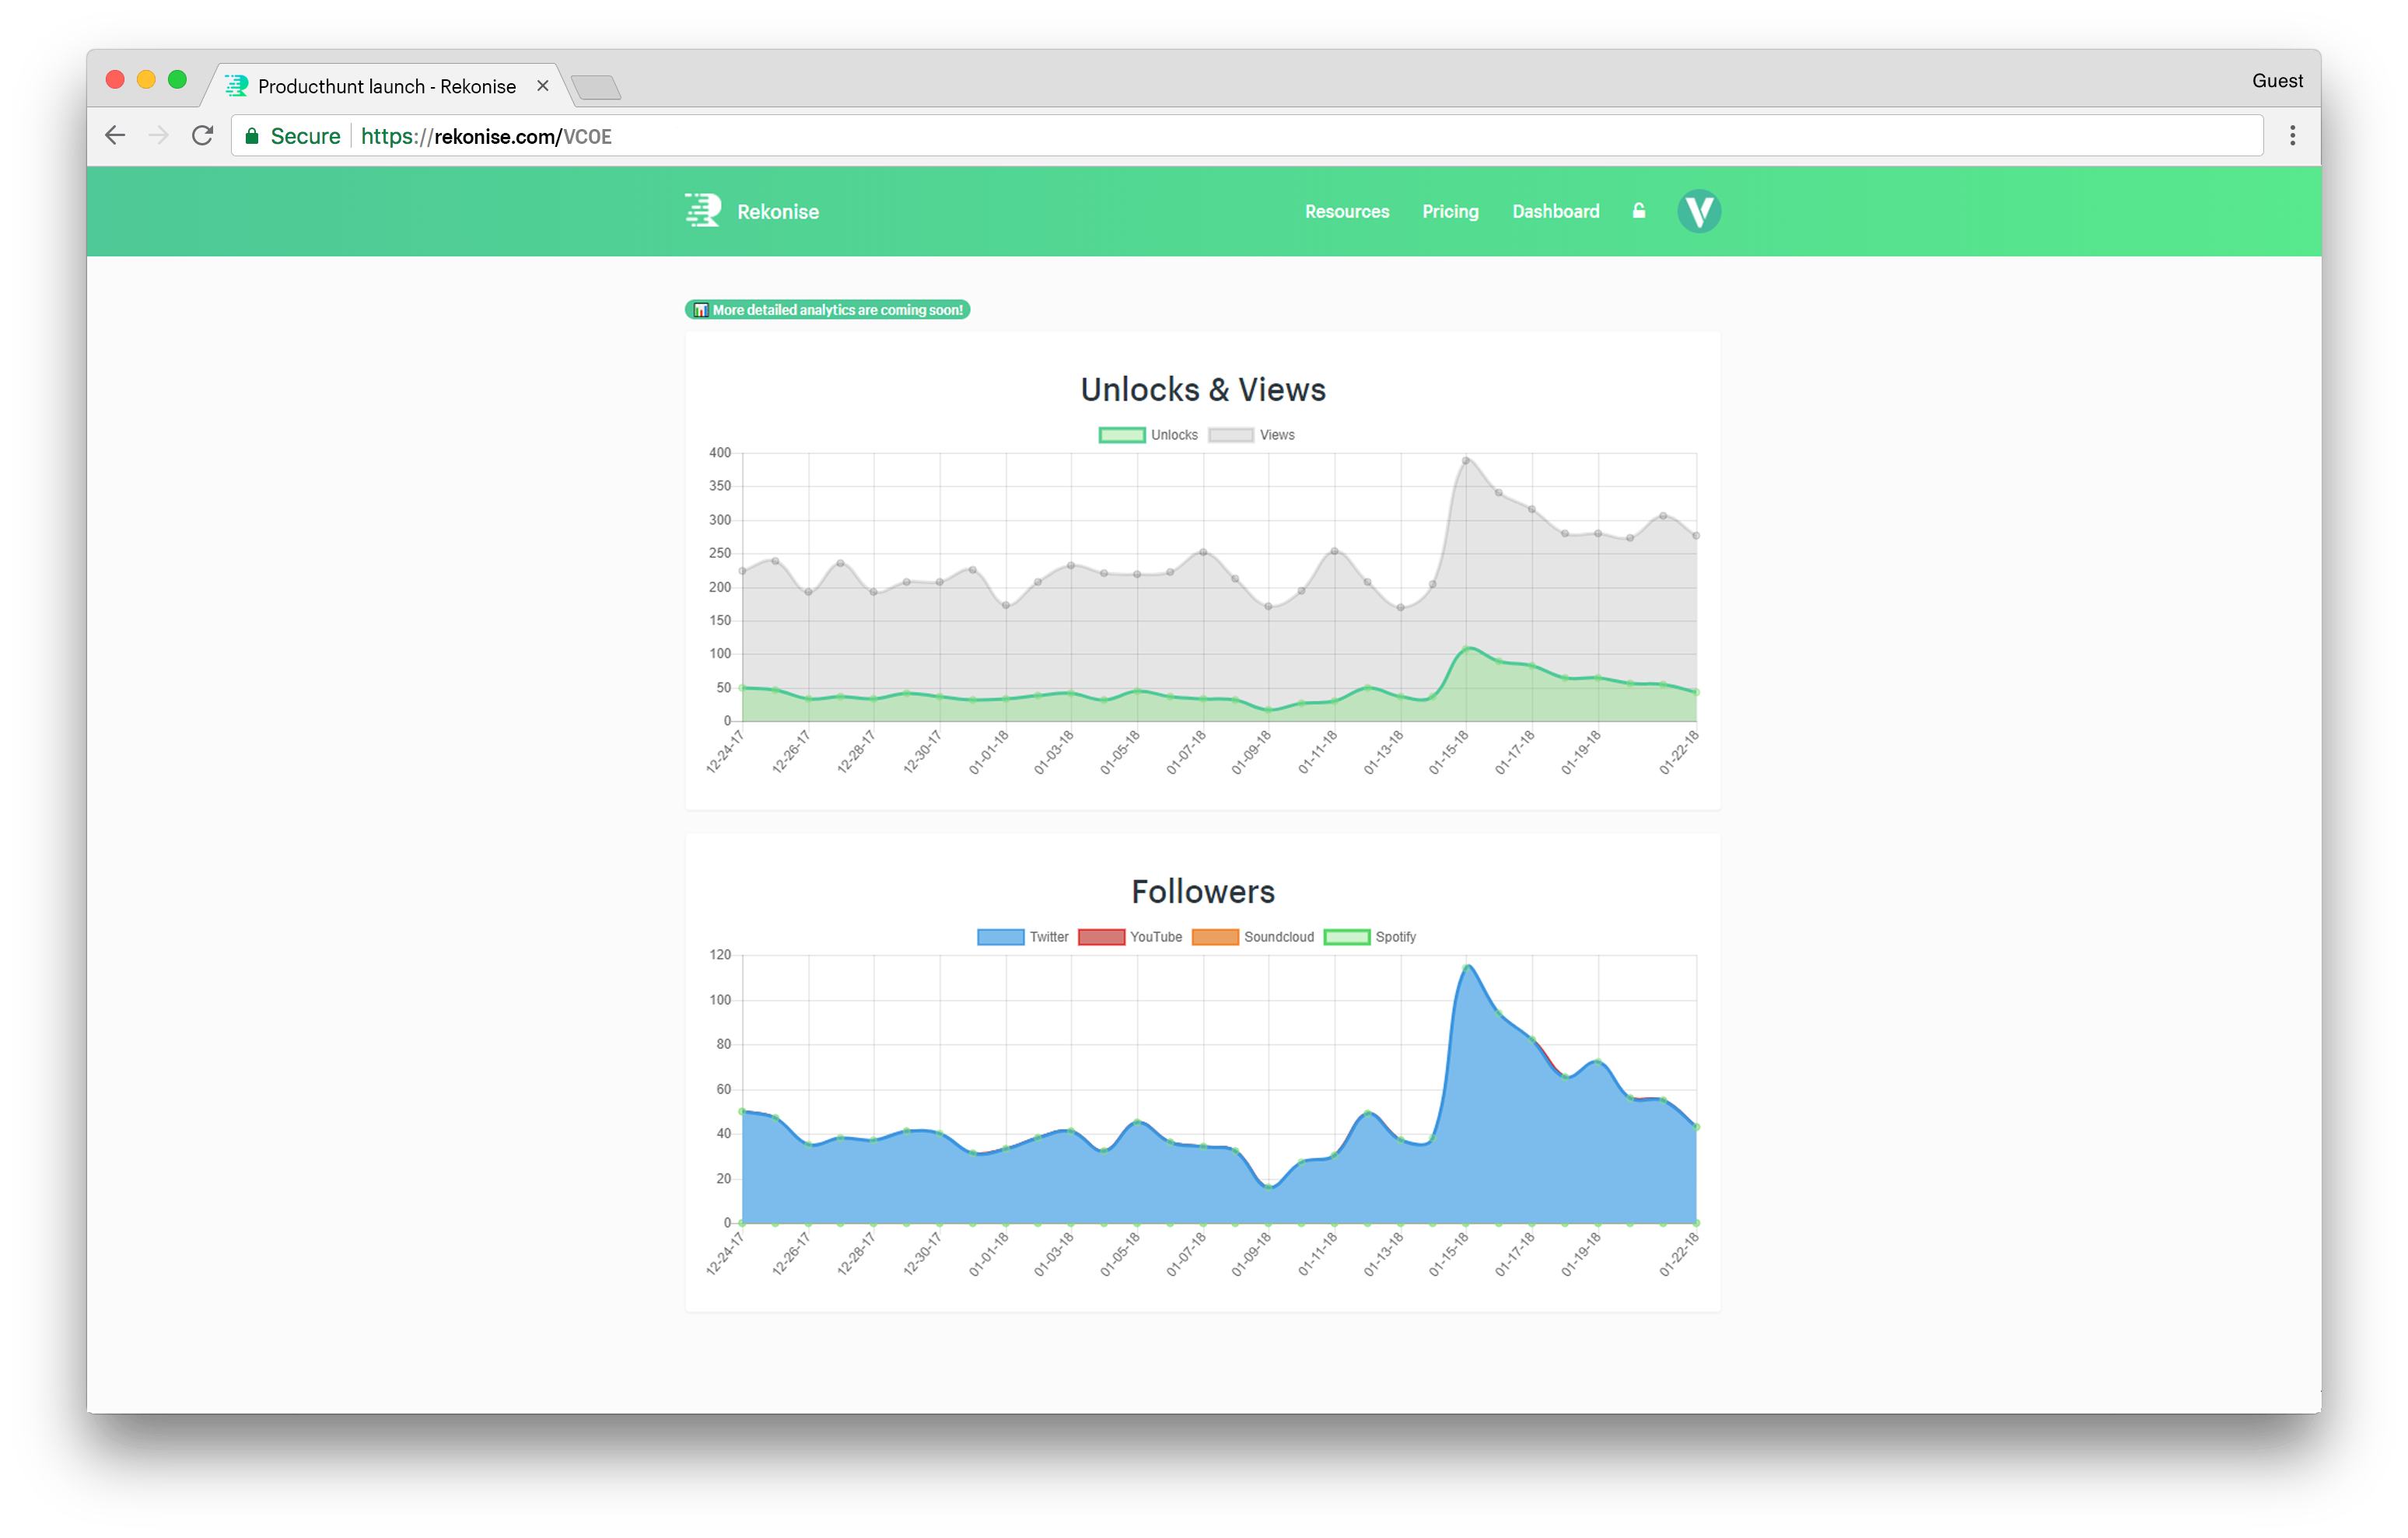Go to the Pricing page
The image size is (2408, 1538).
(1450, 212)
